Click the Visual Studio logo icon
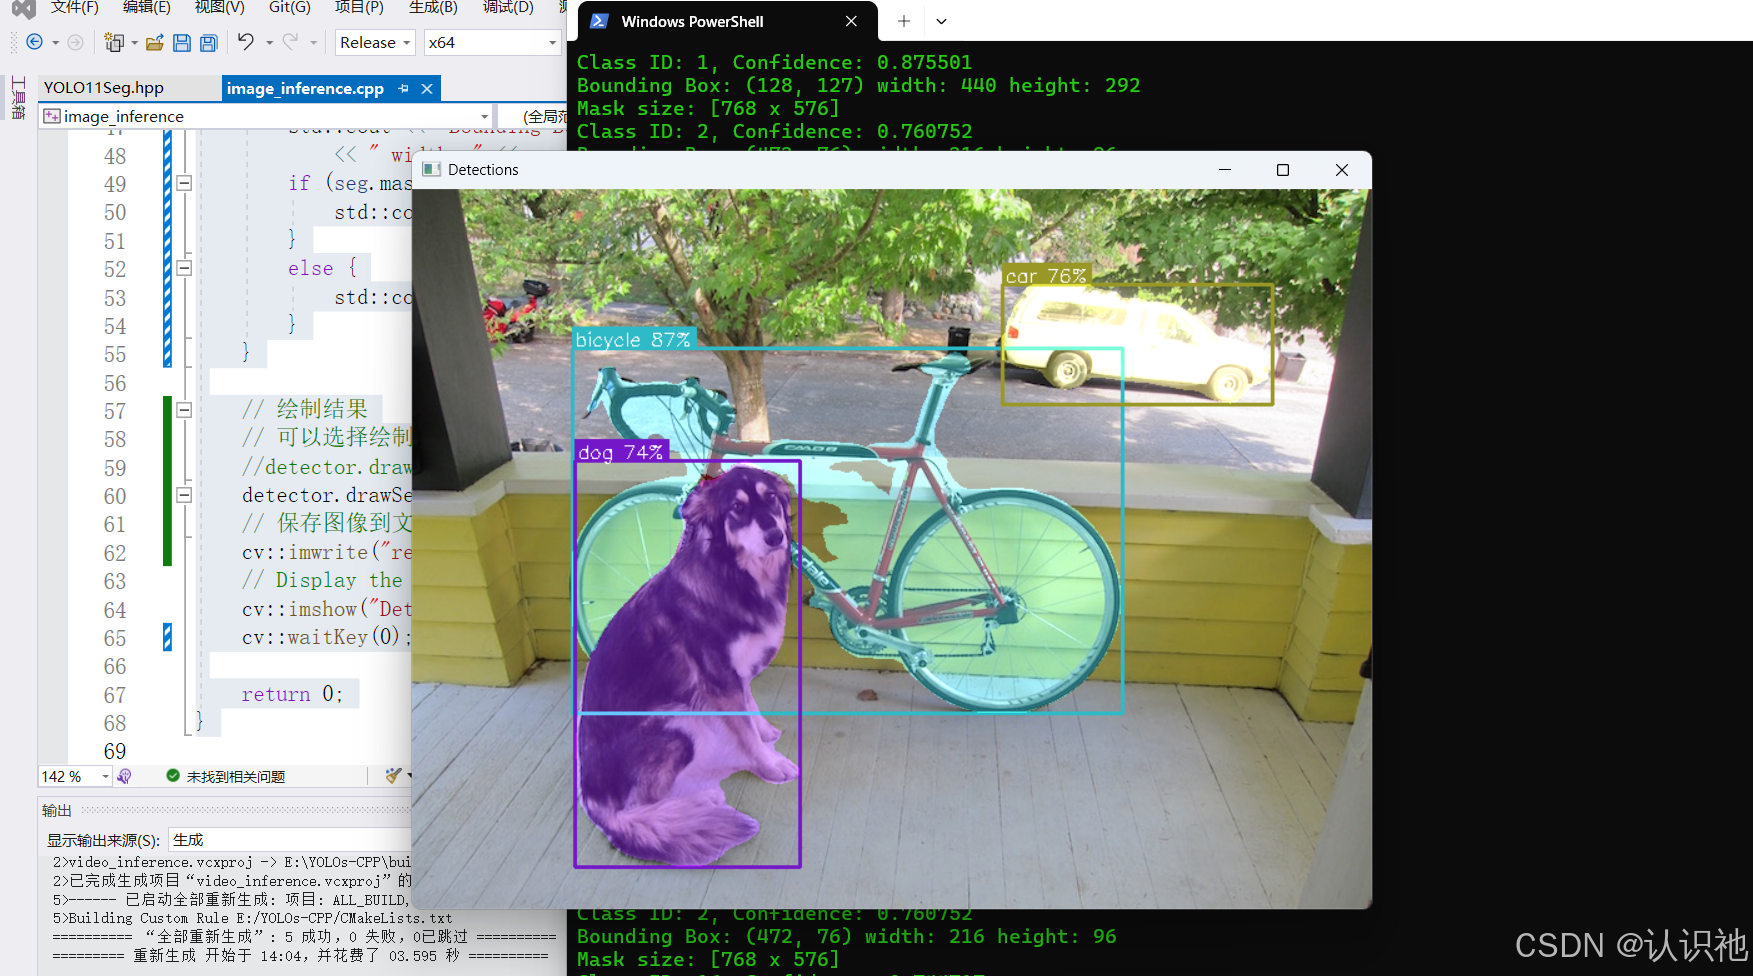 pyautogui.click(x=23, y=8)
